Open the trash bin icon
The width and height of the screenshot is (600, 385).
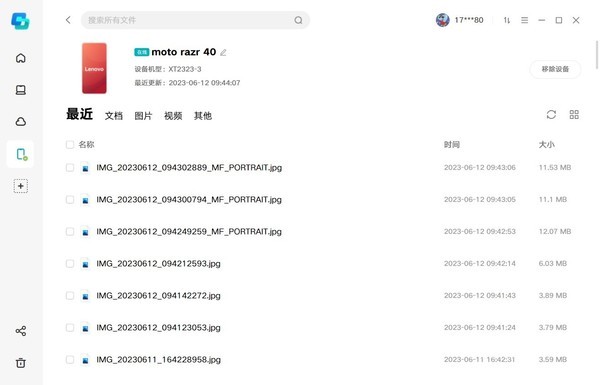pyautogui.click(x=21, y=363)
